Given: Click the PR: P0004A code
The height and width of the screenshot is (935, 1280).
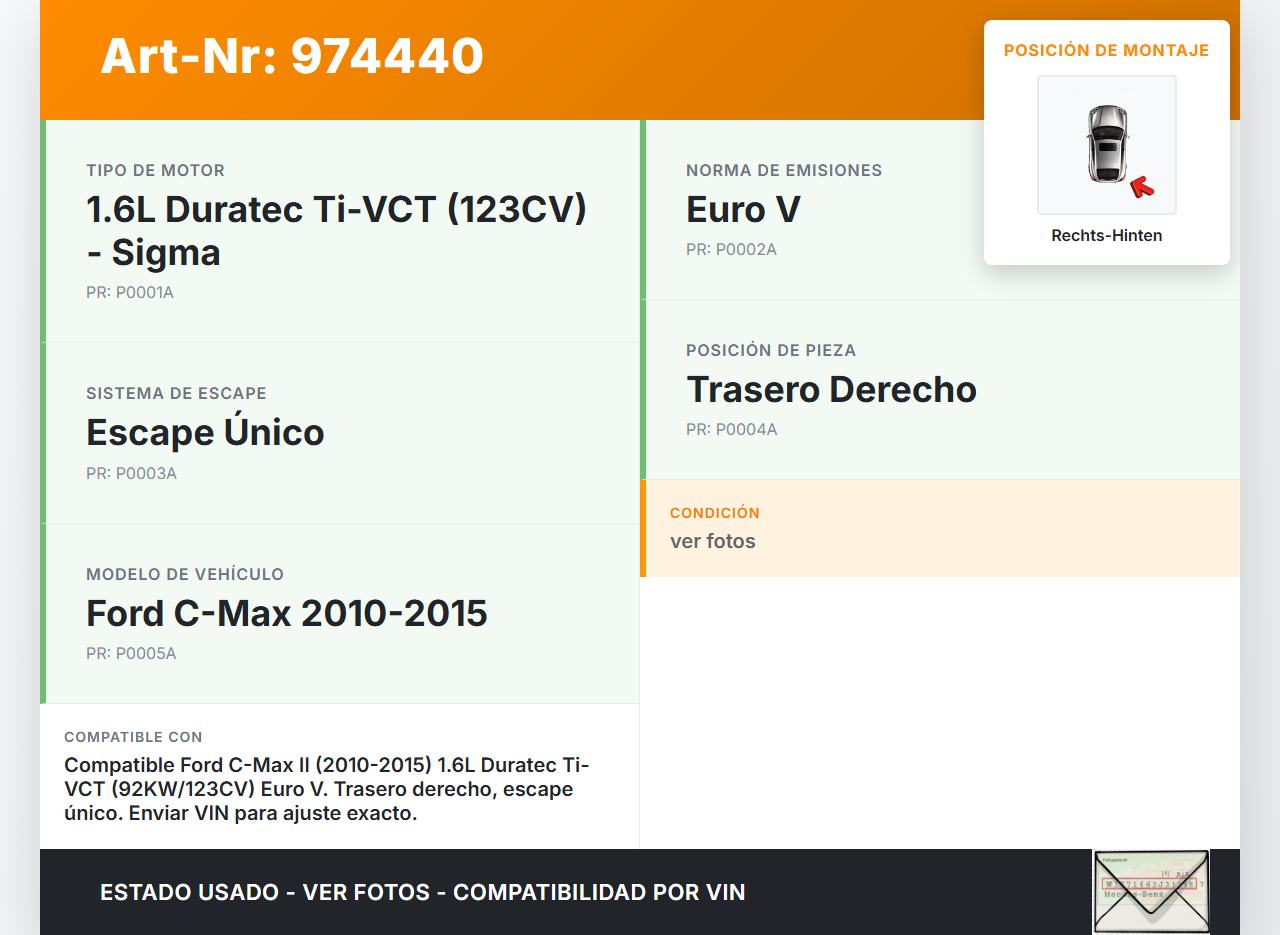Looking at the screenshot, I should [x=731, y=430].
